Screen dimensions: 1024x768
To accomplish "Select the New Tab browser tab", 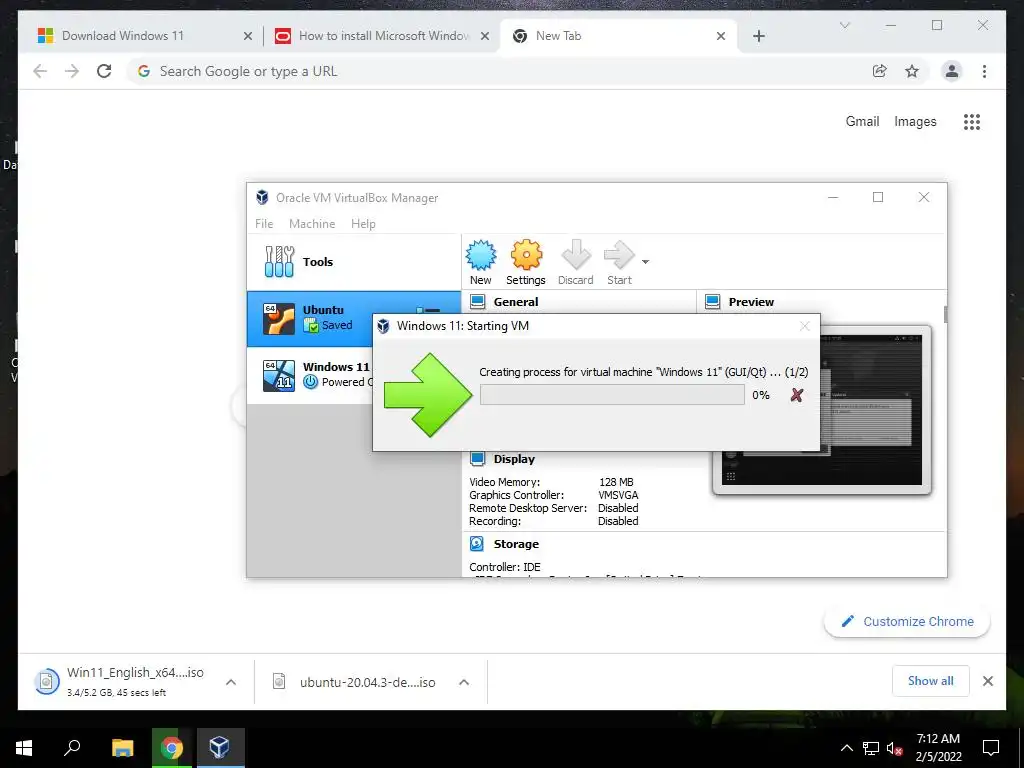I will coord(619,36).
